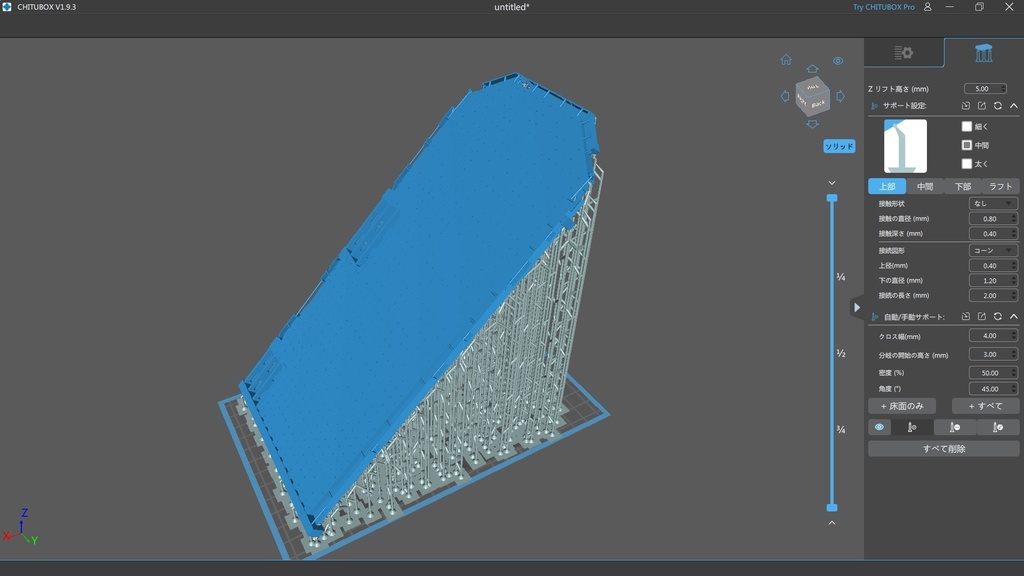The height and width of the screenshot is (576, 1024).
Task: Toggle the 中間 (medium) support checkbox
Action: (967, 145)
